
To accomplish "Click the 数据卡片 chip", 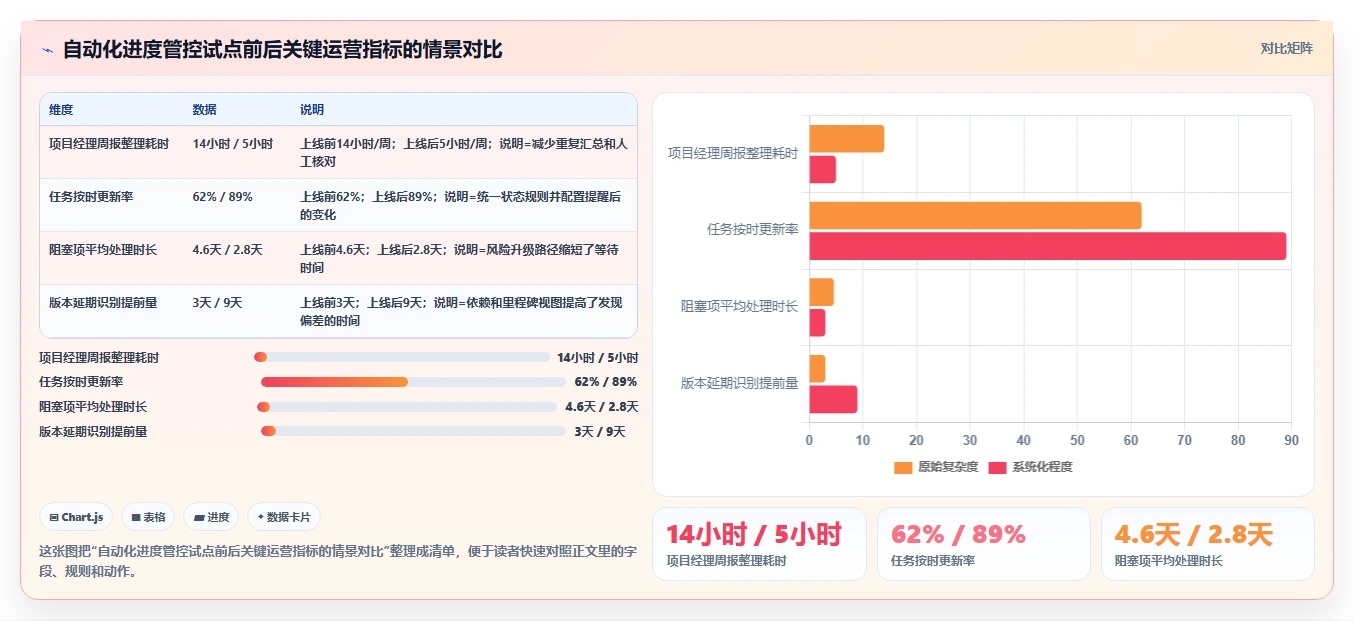I will 284,517.
